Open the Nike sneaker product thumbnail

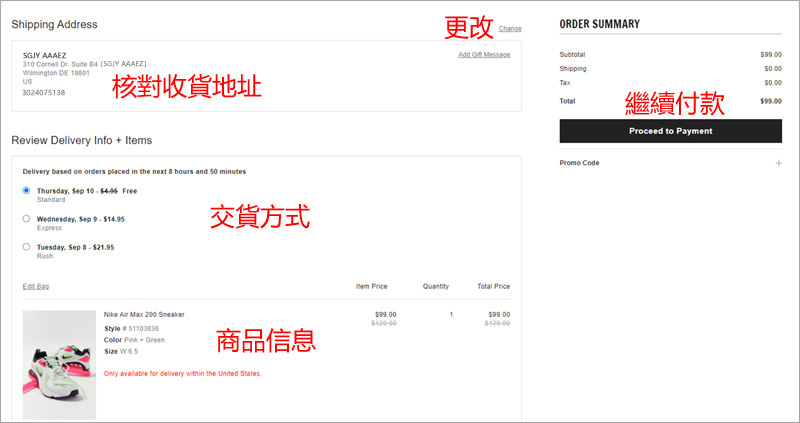pyautogui.click(x=59, y=364)
